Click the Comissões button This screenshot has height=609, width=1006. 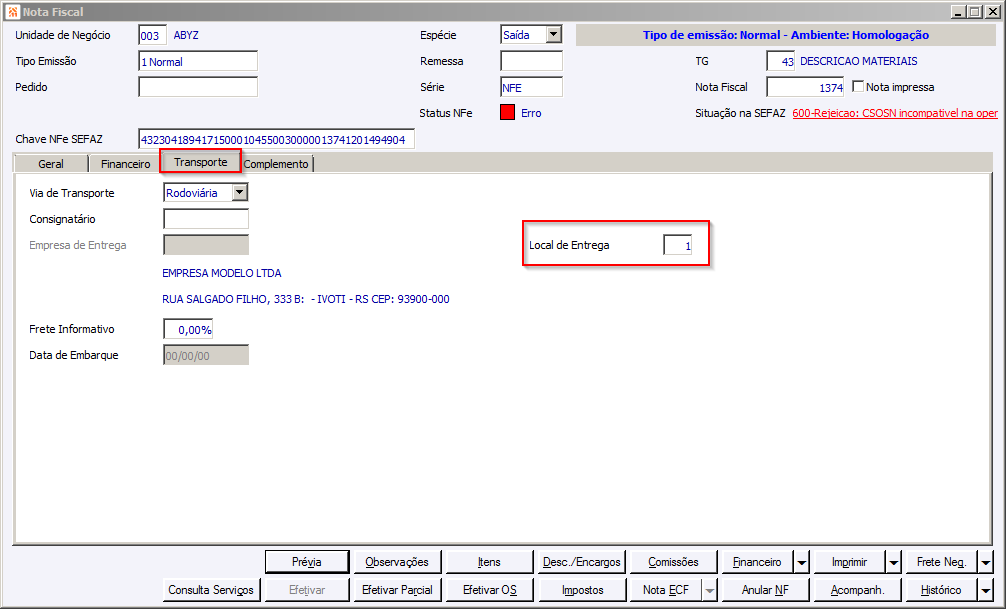[673, 562]
